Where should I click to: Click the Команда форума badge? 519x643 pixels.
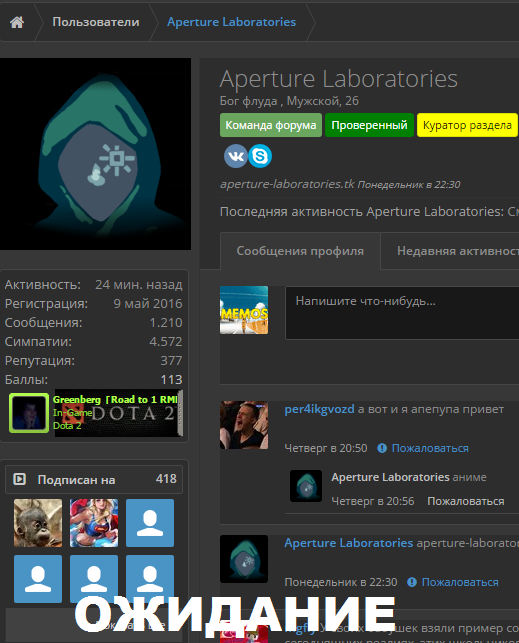tap(271, 125)
